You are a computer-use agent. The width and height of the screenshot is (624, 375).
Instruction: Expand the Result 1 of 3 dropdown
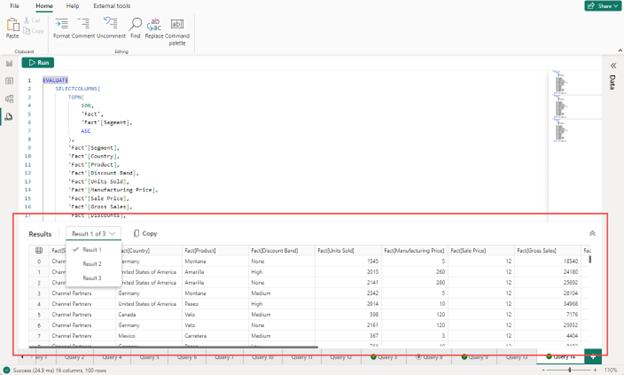[93, 234]
